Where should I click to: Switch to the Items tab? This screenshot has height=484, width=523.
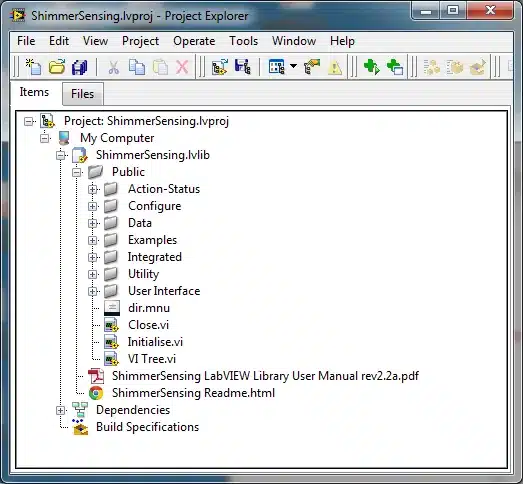pos(34,92)
